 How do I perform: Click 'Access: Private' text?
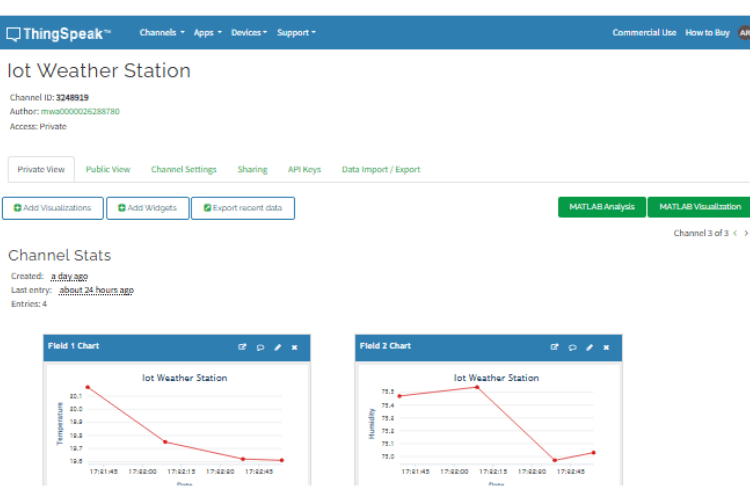click(38, 126)
